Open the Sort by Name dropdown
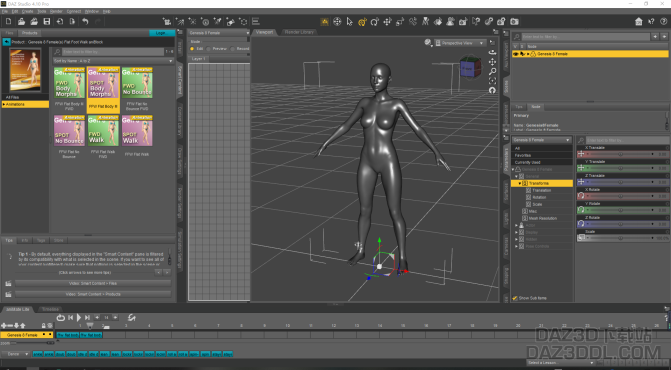 click(x=113, y=61)
